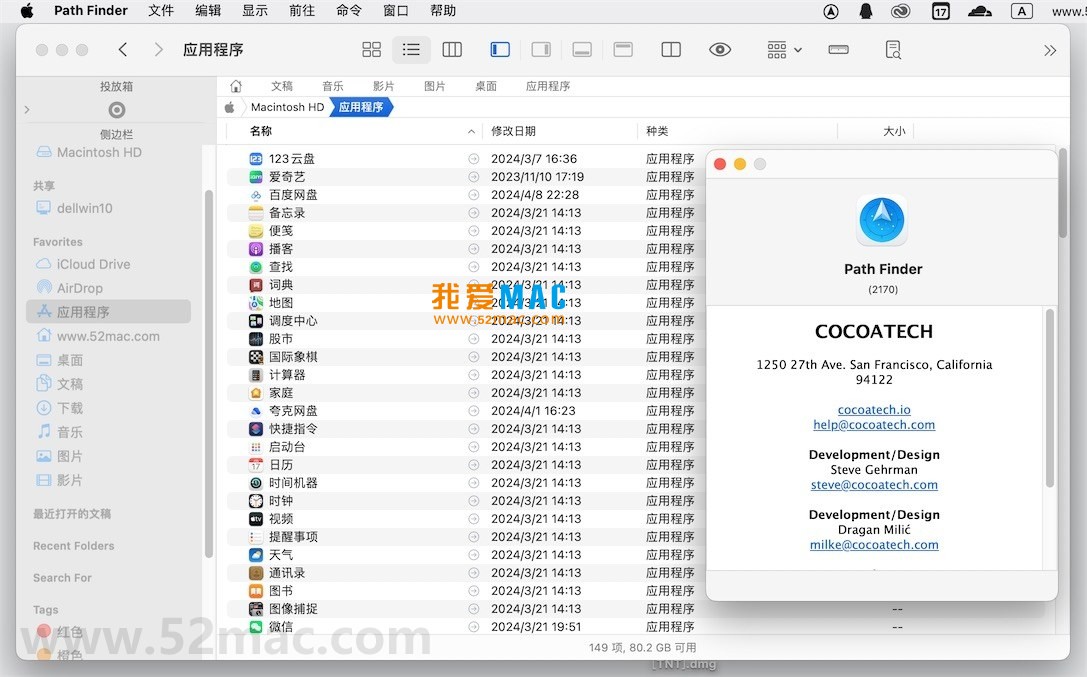Select the 播客 app icon

pos(256,249)
